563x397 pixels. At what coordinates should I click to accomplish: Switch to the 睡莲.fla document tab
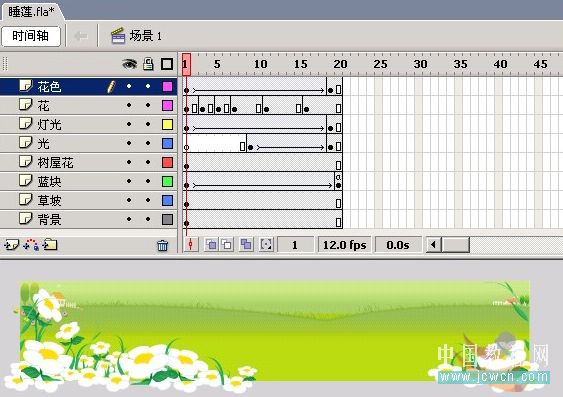(31, 11)
